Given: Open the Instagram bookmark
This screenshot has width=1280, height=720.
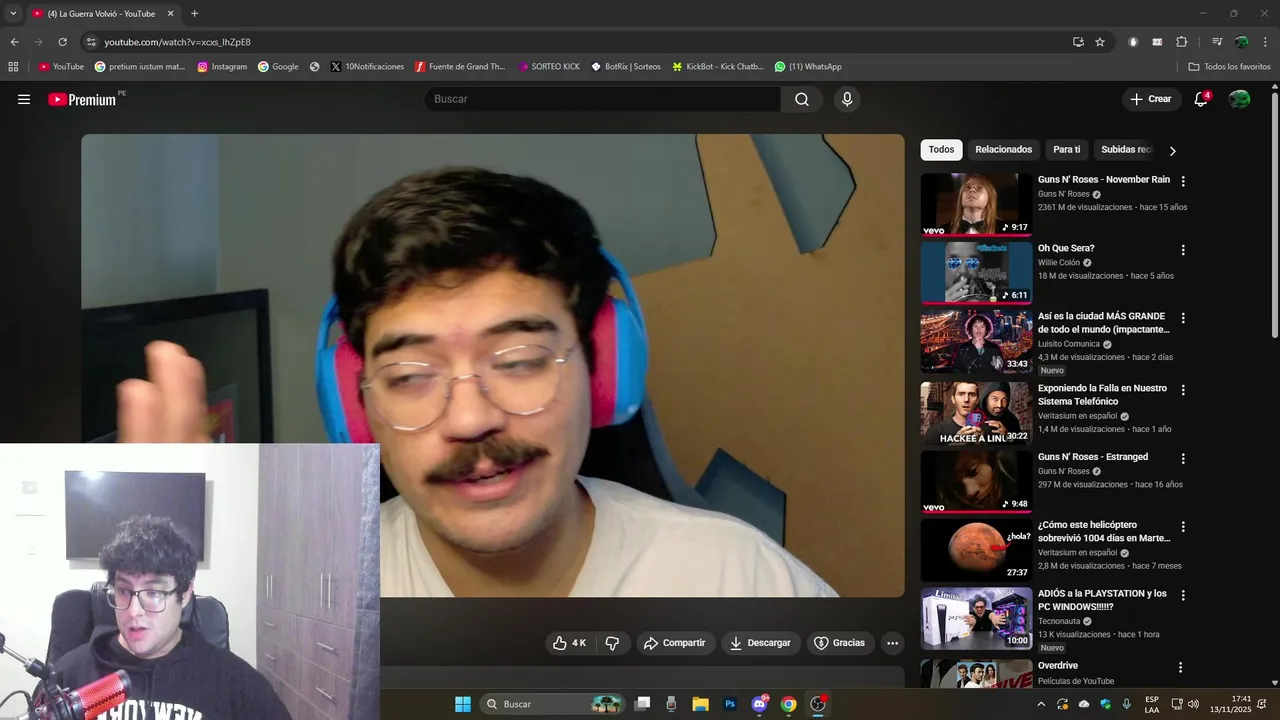Looking at the screenshot, I should pyautogui.click(x=222, y=67).
